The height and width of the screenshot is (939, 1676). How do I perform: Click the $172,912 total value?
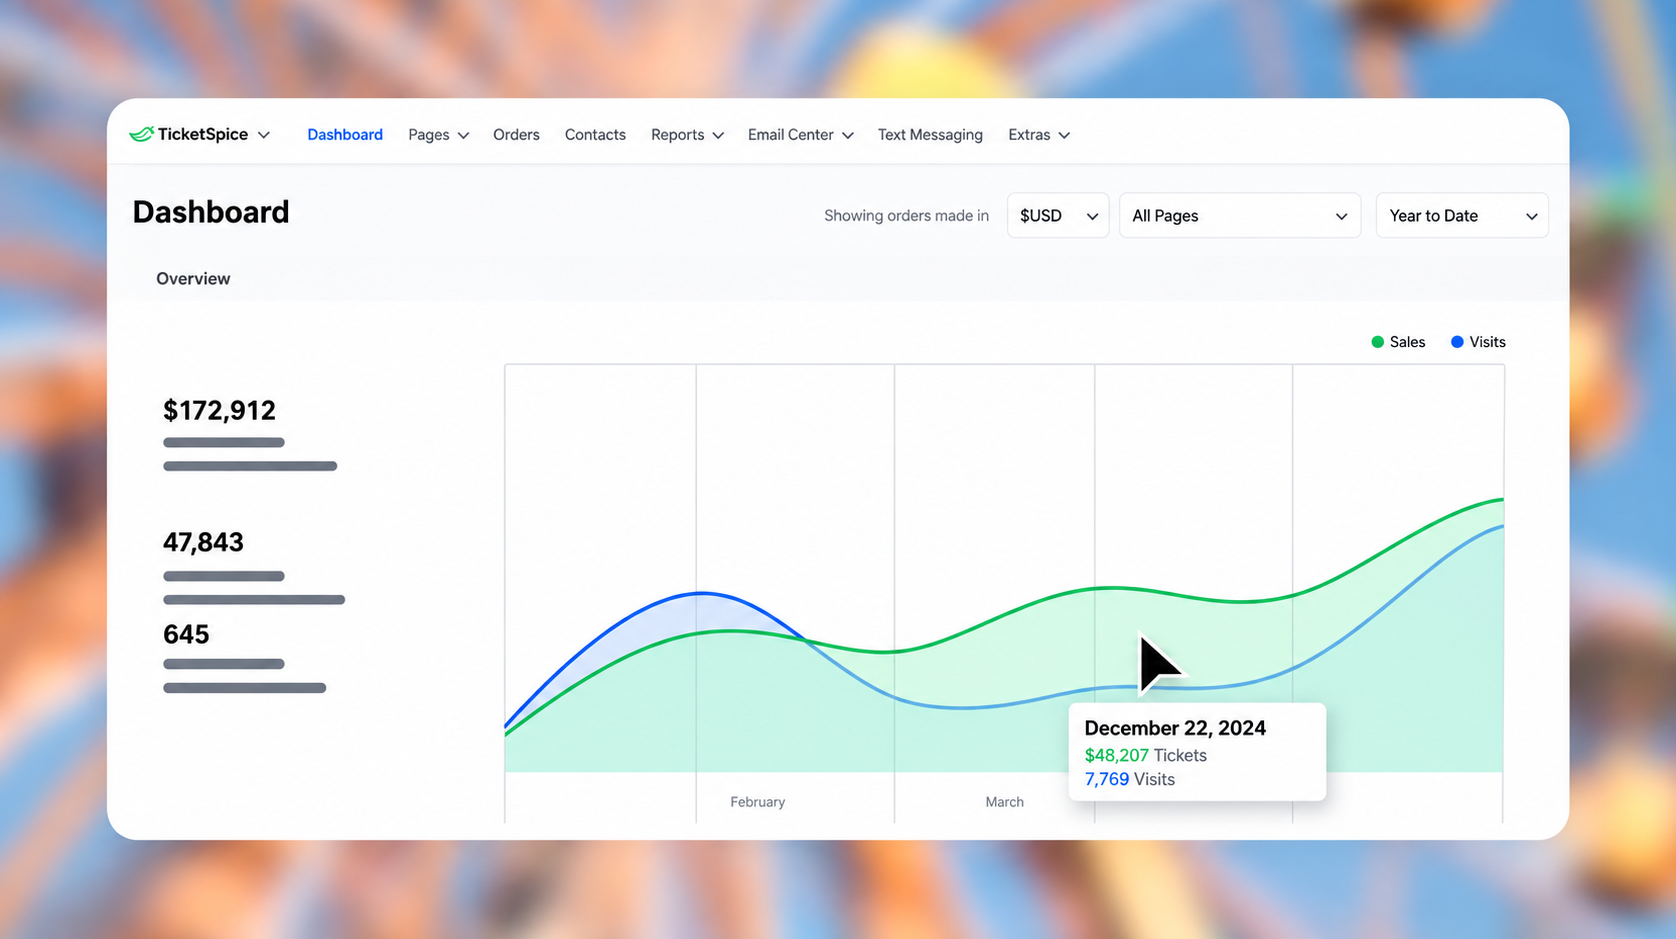point(219,410)
